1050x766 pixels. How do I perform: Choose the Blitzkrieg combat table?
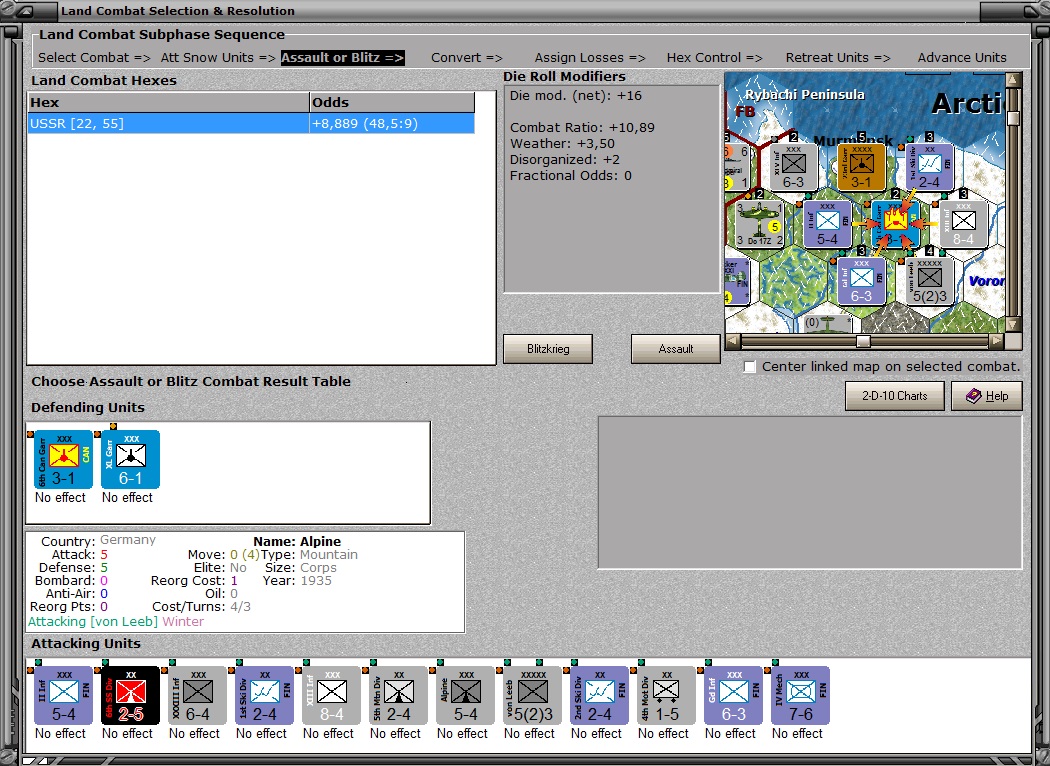pos(548,349)
